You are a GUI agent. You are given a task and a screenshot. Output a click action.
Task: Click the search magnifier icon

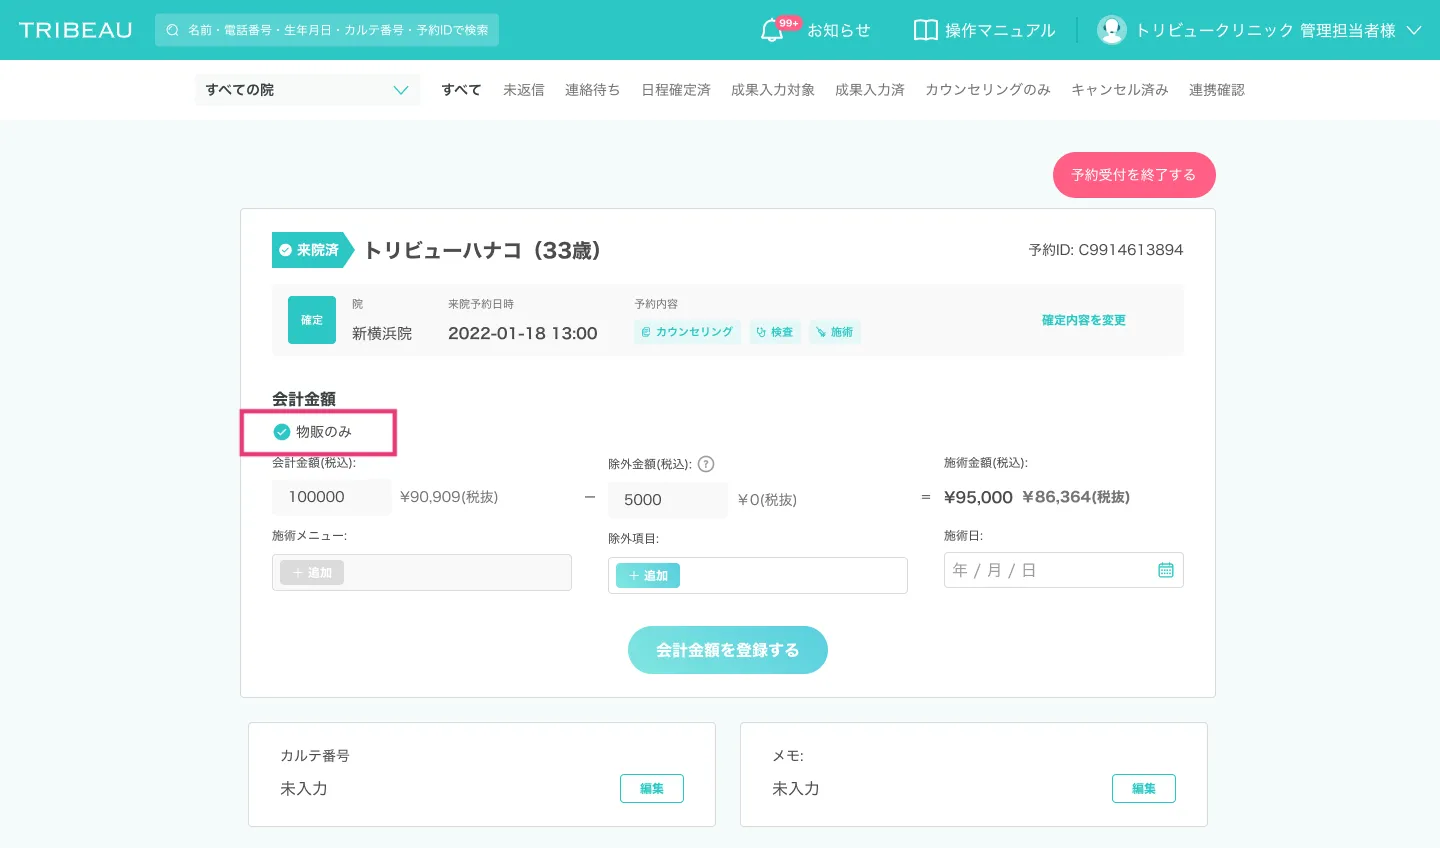[173, 30]
